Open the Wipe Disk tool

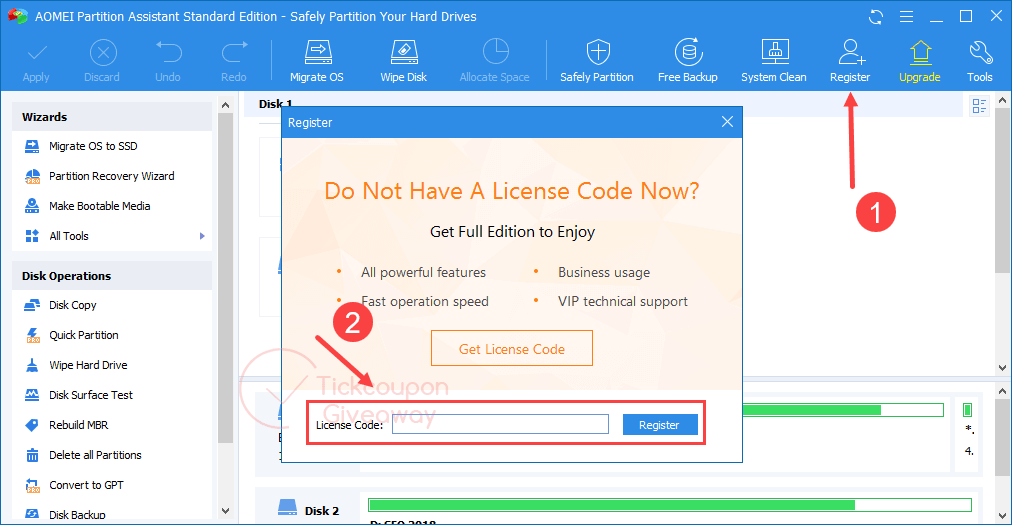[404, 61]
